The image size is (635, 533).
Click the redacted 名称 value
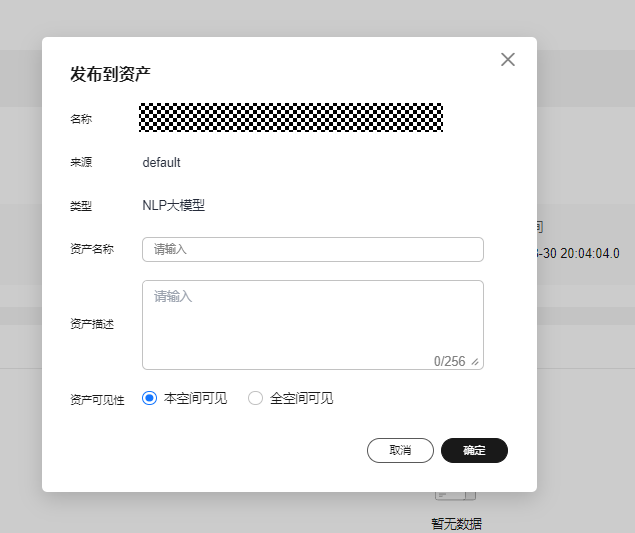tap(291, 117)
